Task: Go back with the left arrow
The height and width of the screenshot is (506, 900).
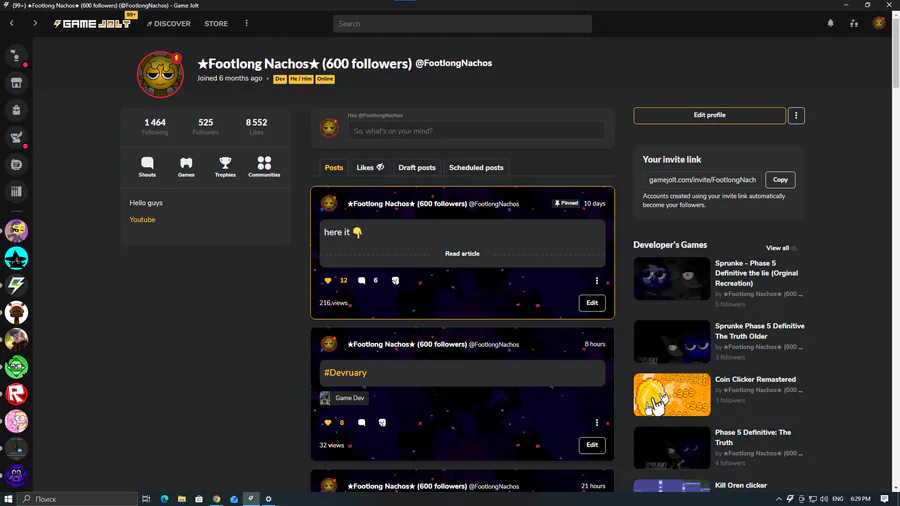Action: [x=11, y=23]
